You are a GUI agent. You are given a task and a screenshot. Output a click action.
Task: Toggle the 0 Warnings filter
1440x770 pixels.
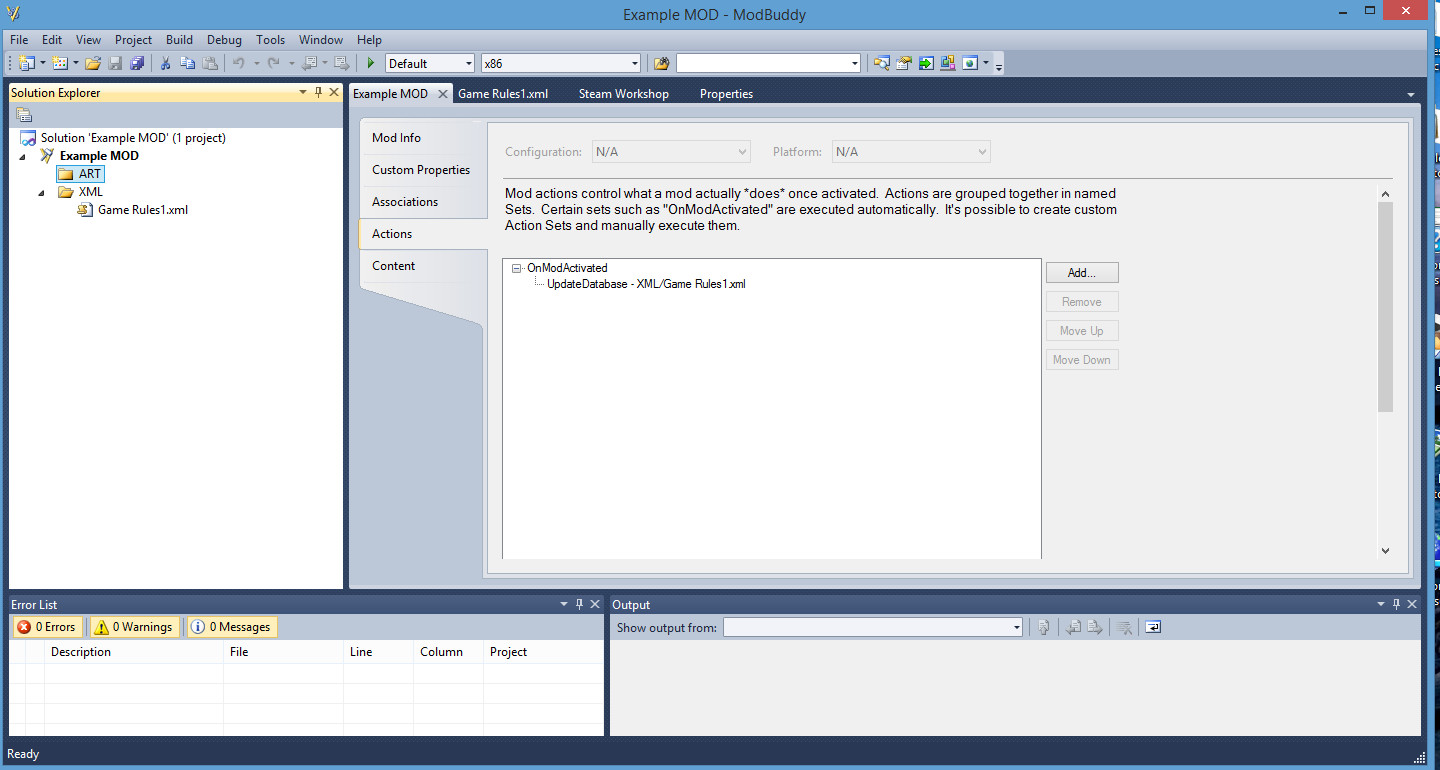134,627
